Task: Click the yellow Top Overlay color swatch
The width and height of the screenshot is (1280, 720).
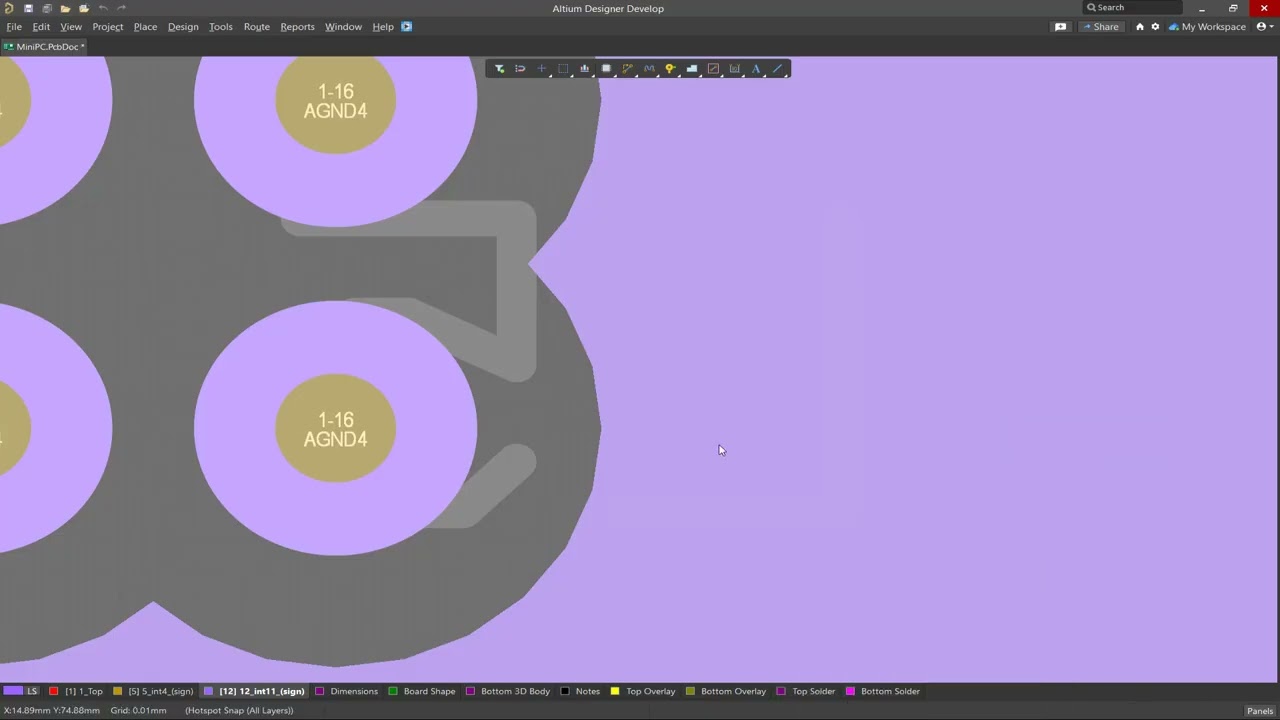Action: click(615, 691)
